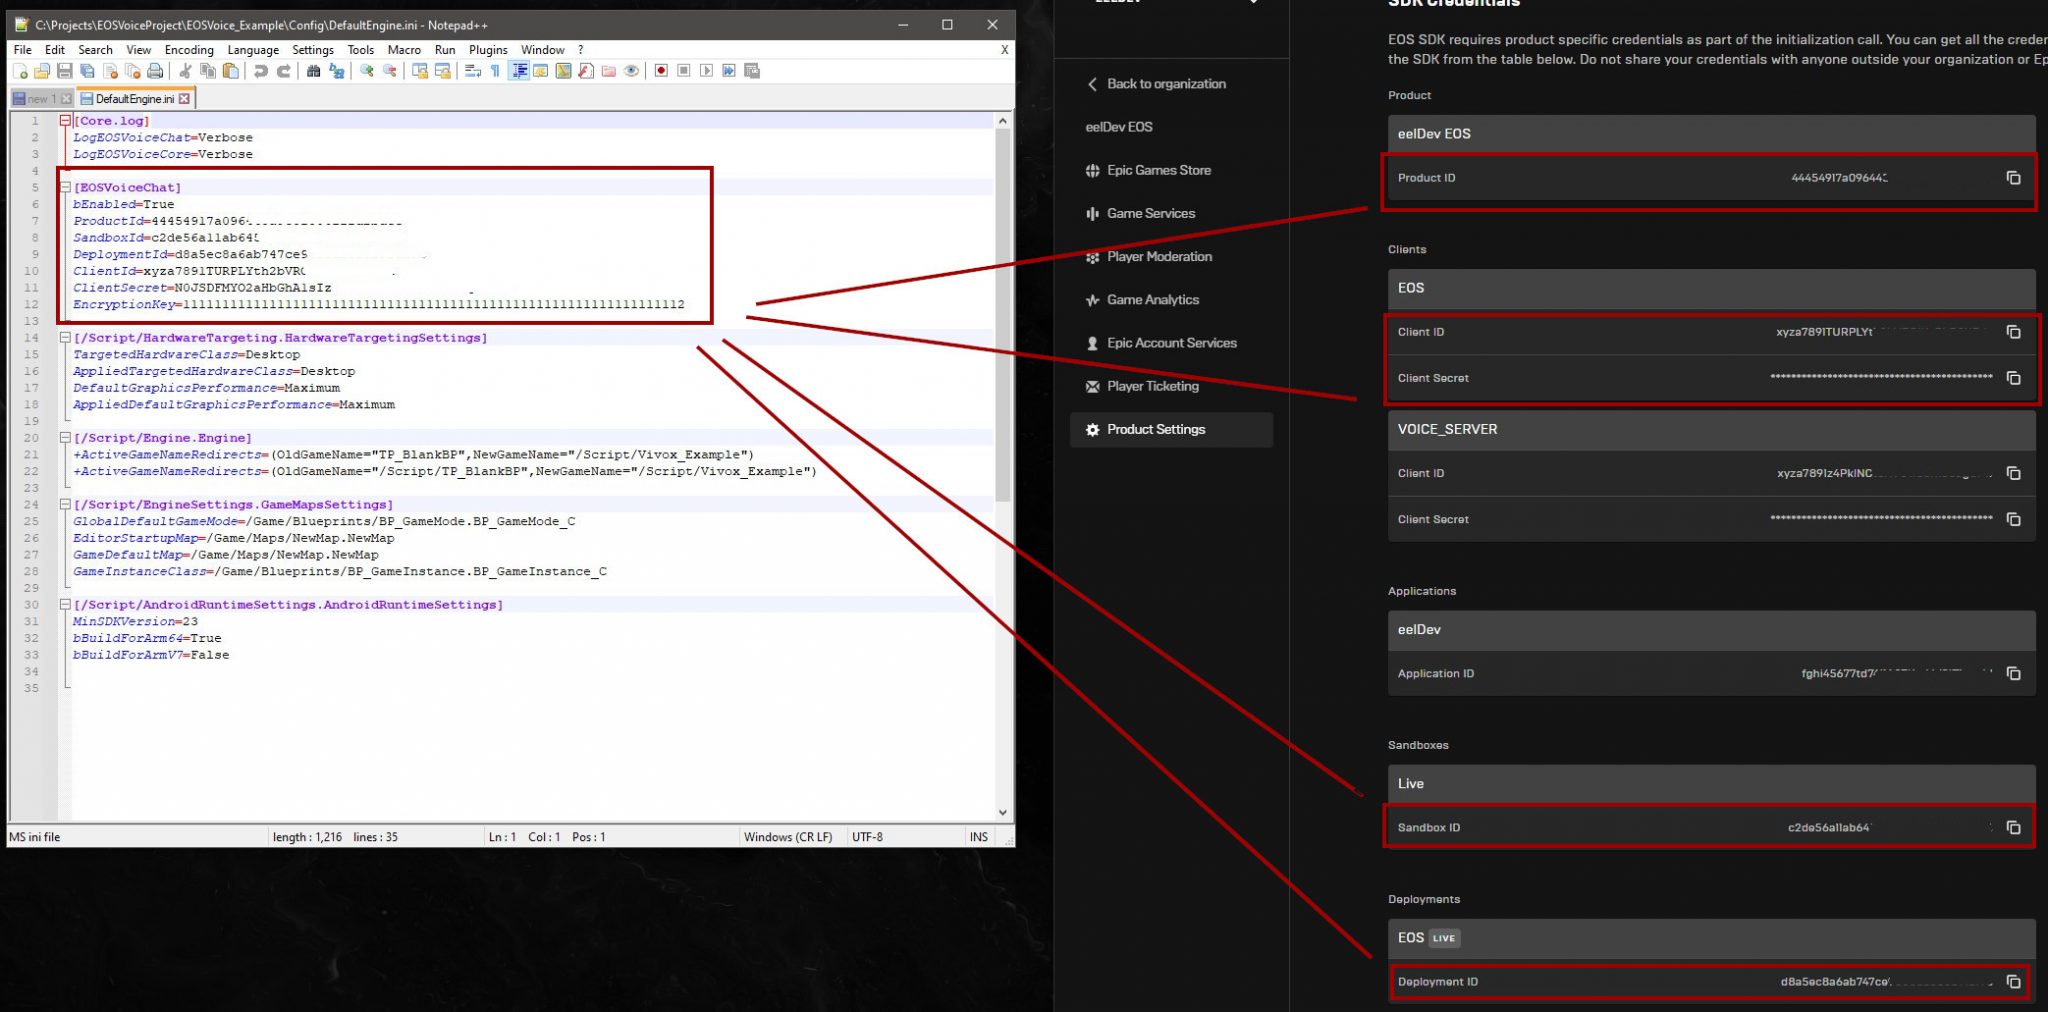This screenshot has height=1012, width=2048.
Task: Start macro recording with the red record icon
Action: (661, 71)
